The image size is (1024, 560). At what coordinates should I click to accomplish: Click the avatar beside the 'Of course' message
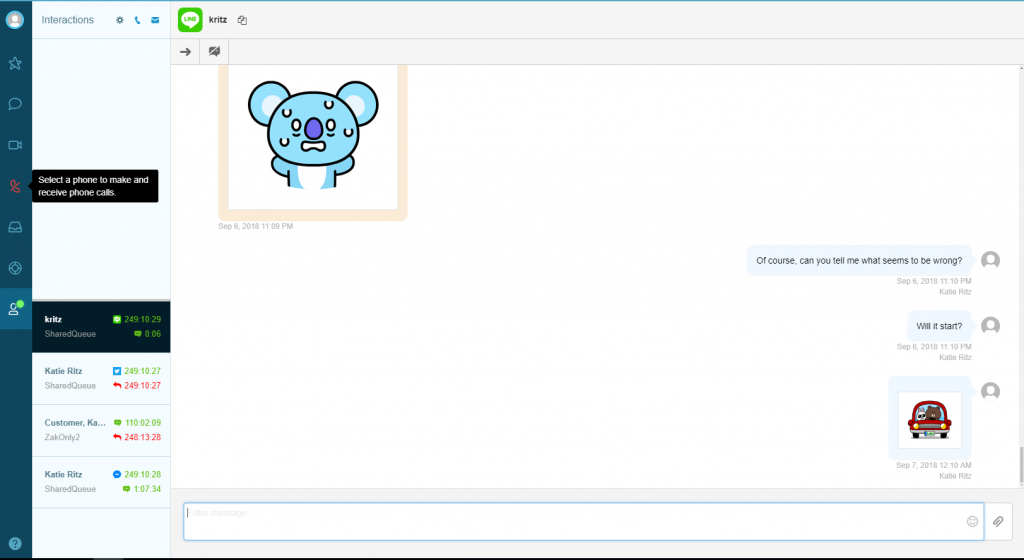991,260
